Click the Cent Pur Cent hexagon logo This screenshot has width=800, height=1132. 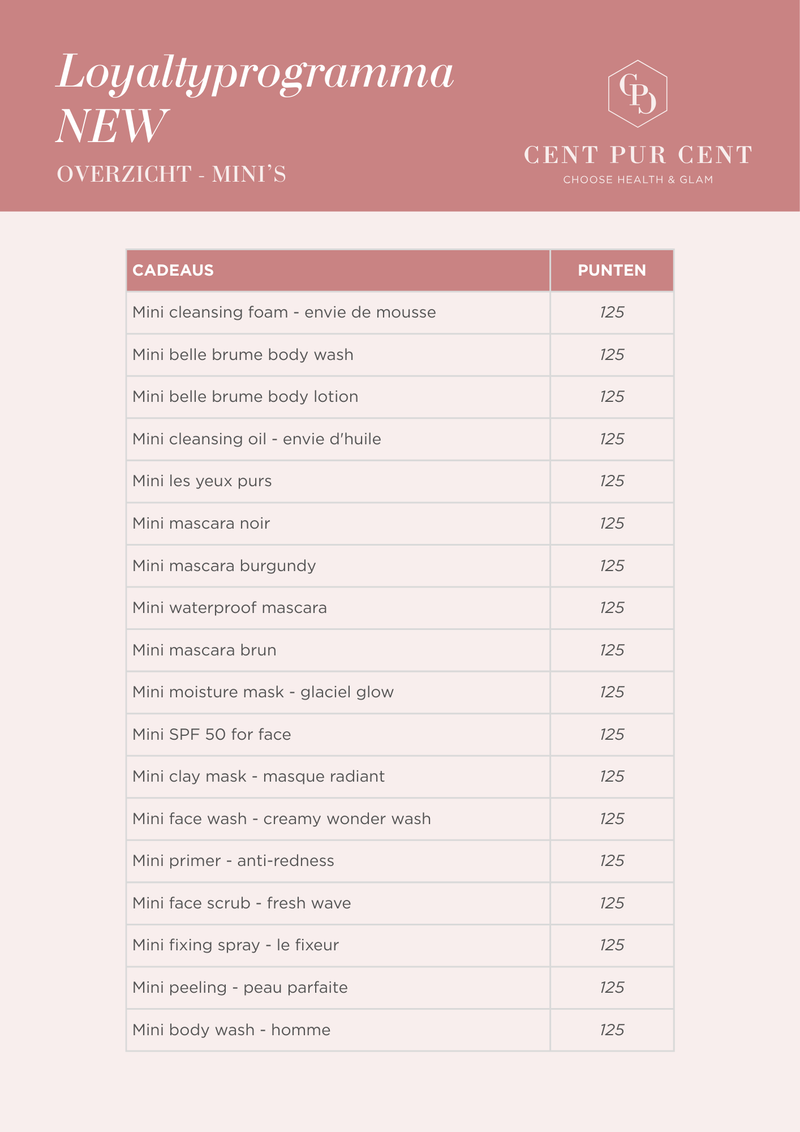tap(638, 94)
